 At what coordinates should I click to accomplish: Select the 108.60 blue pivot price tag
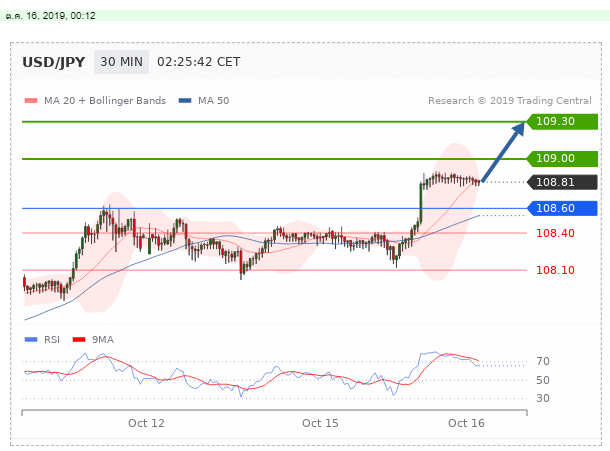pyautogui.click(x=563, y=208)
